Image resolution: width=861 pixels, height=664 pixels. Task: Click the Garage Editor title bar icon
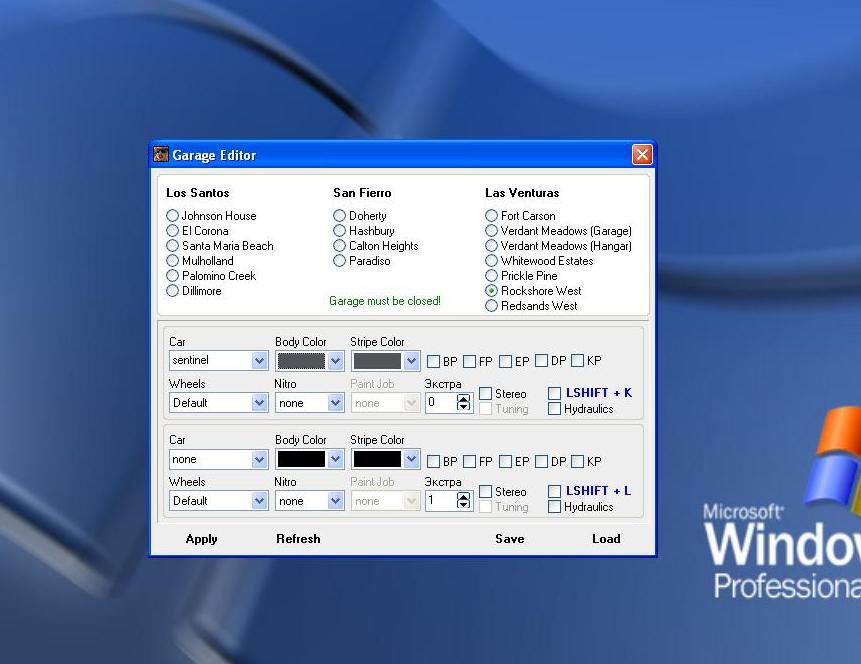161,155
